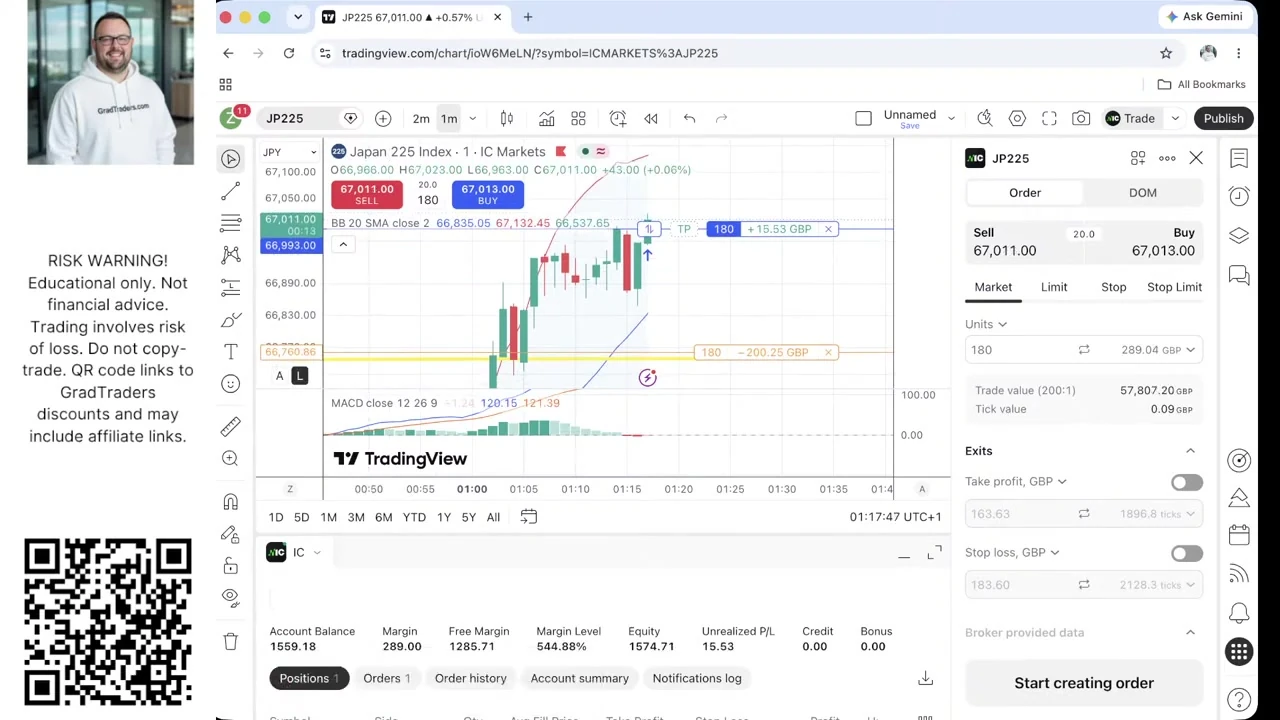1280x720 pixels.
Task: Toggle hide all drawings eye icon
Action: point(231,598)
